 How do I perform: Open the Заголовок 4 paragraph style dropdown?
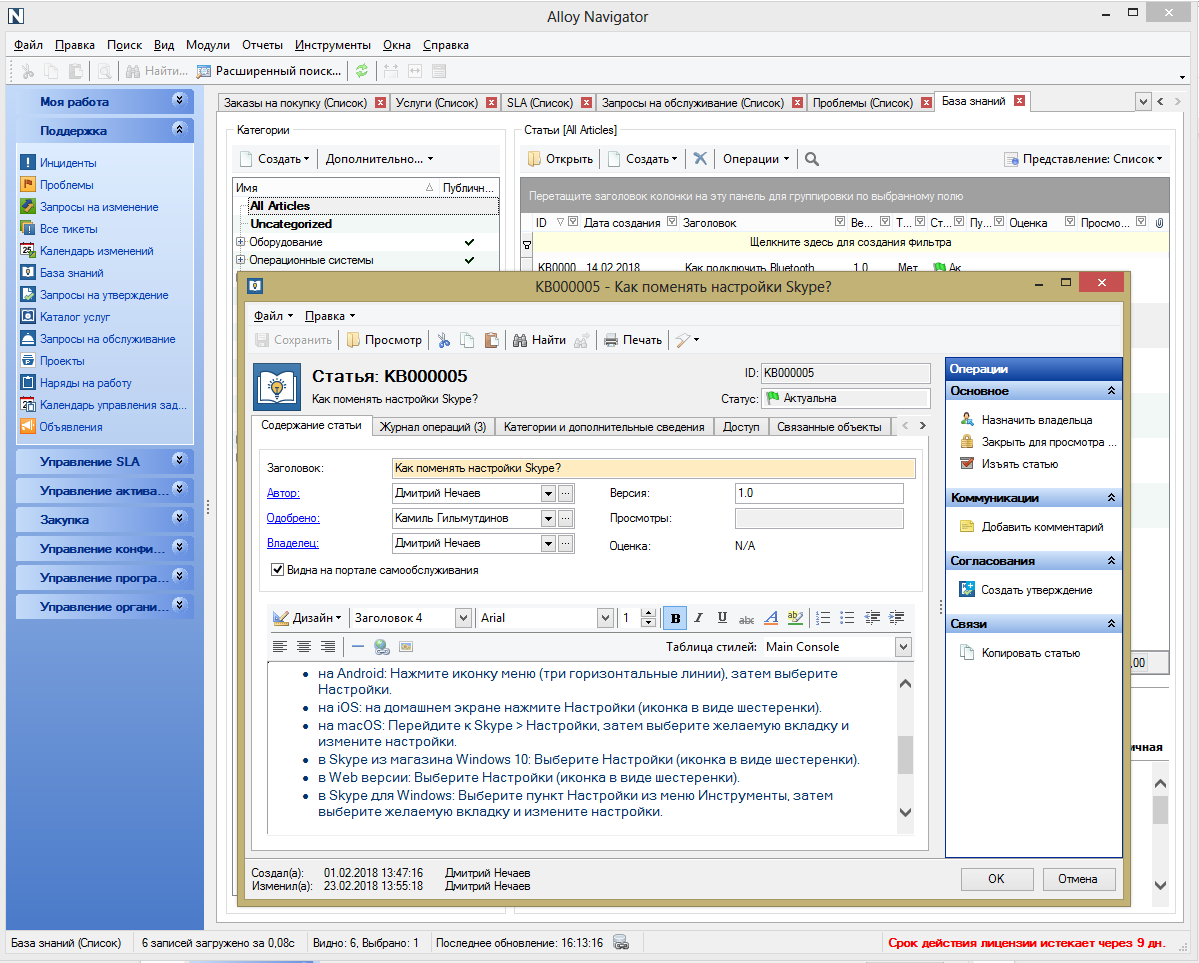(x=463, y=618)
